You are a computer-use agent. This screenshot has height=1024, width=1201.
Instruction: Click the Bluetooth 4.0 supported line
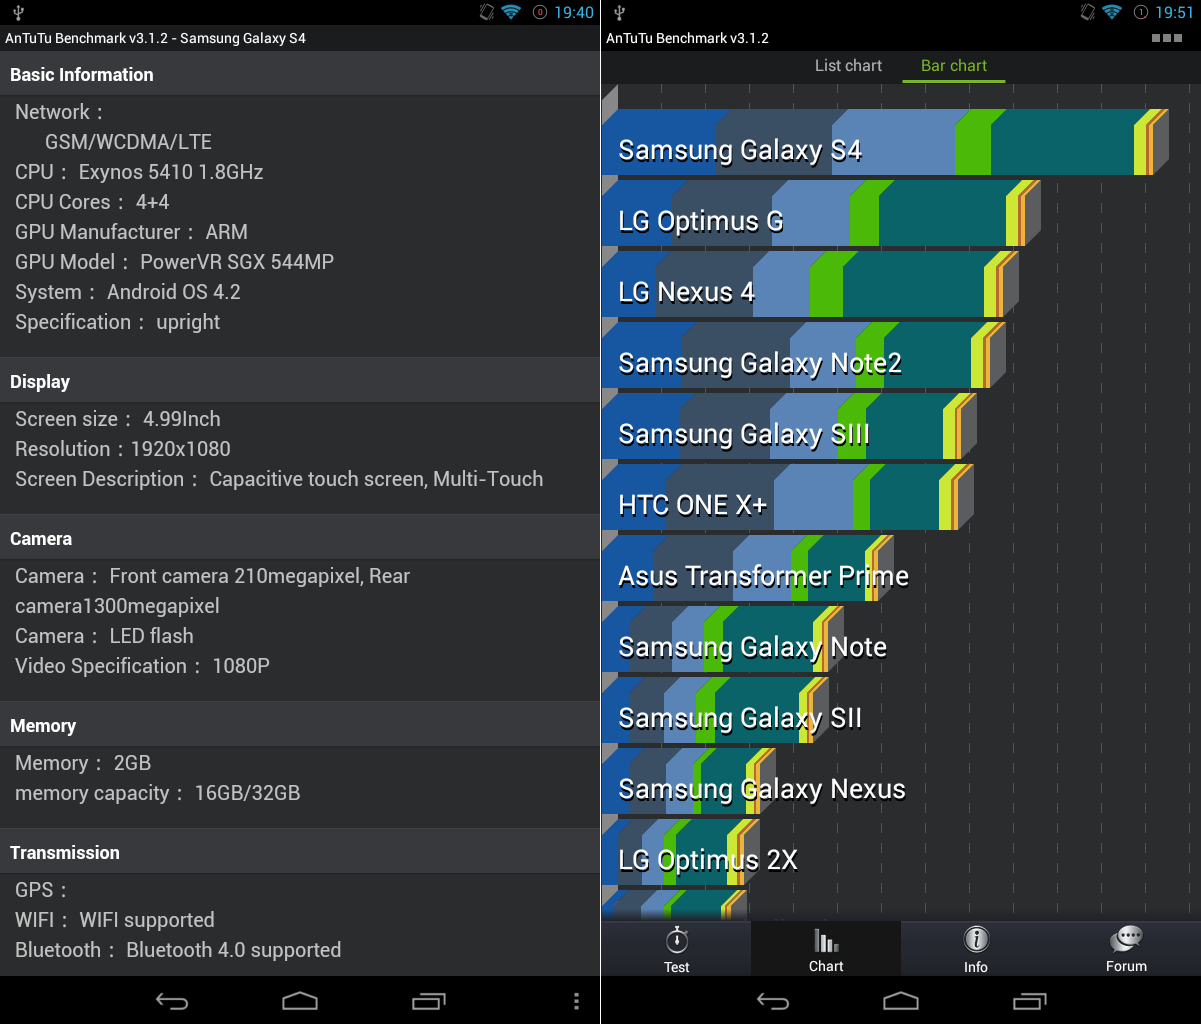[178, 950]
